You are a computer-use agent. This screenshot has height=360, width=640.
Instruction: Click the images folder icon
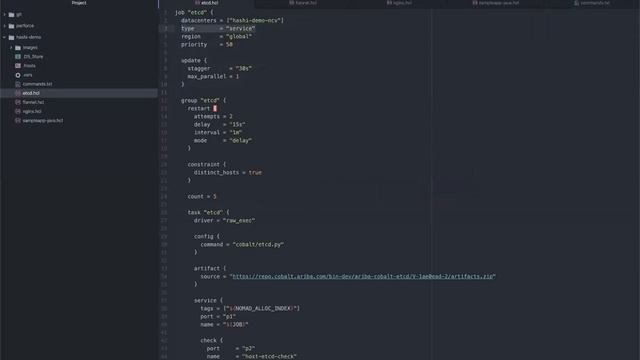coord(18,47)
